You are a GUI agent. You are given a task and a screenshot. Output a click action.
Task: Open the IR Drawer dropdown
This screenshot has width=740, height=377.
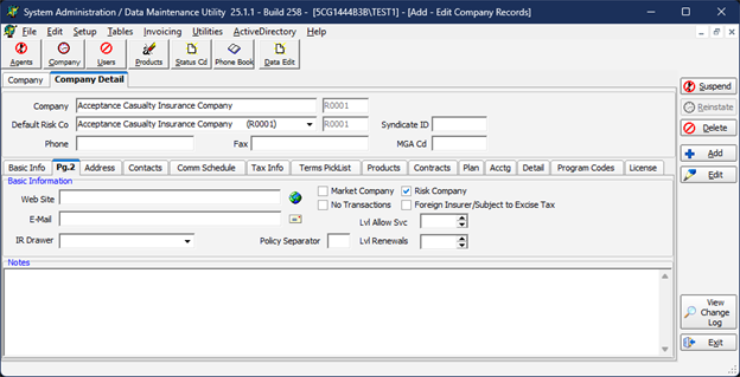coord(188,241)
